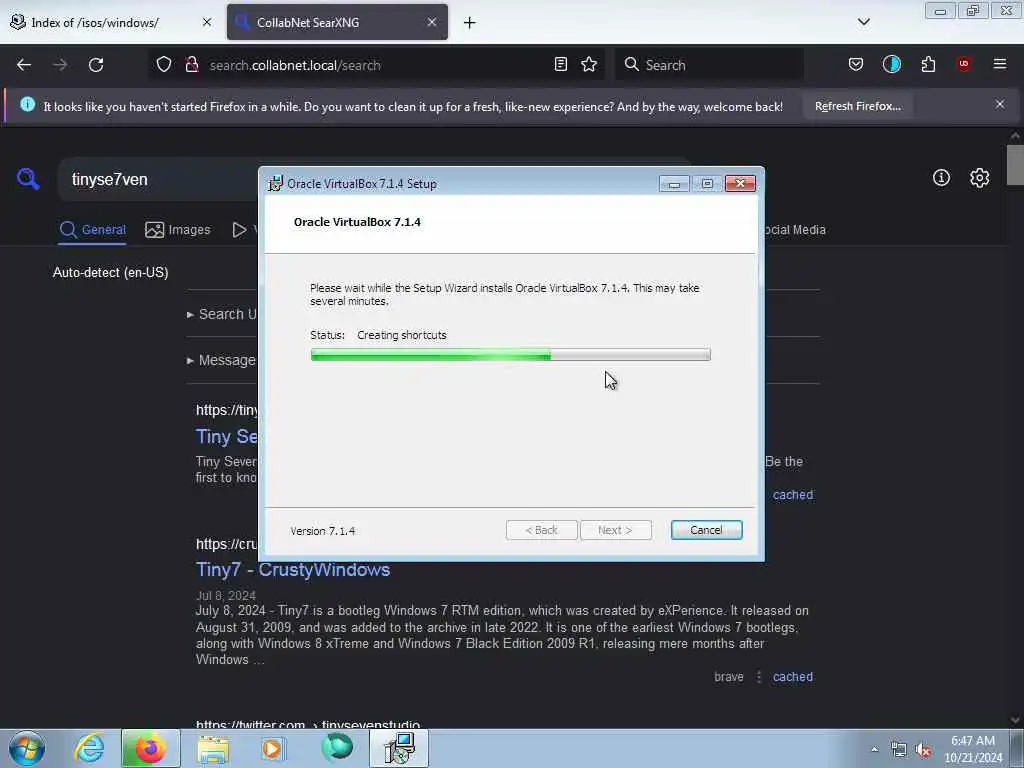
Task: Minimize the VirtualBox Setup dialog
Action: (x=674, y=184)
